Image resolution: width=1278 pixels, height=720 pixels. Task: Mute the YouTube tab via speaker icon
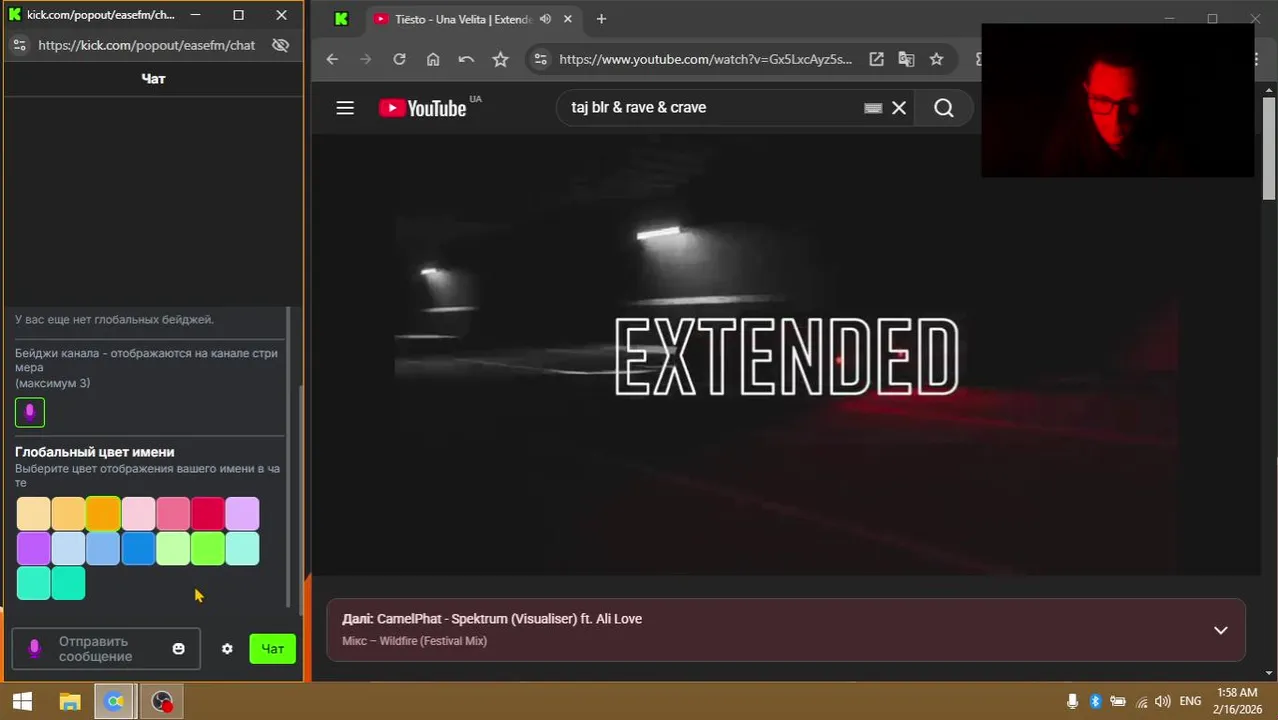[545, 19]
